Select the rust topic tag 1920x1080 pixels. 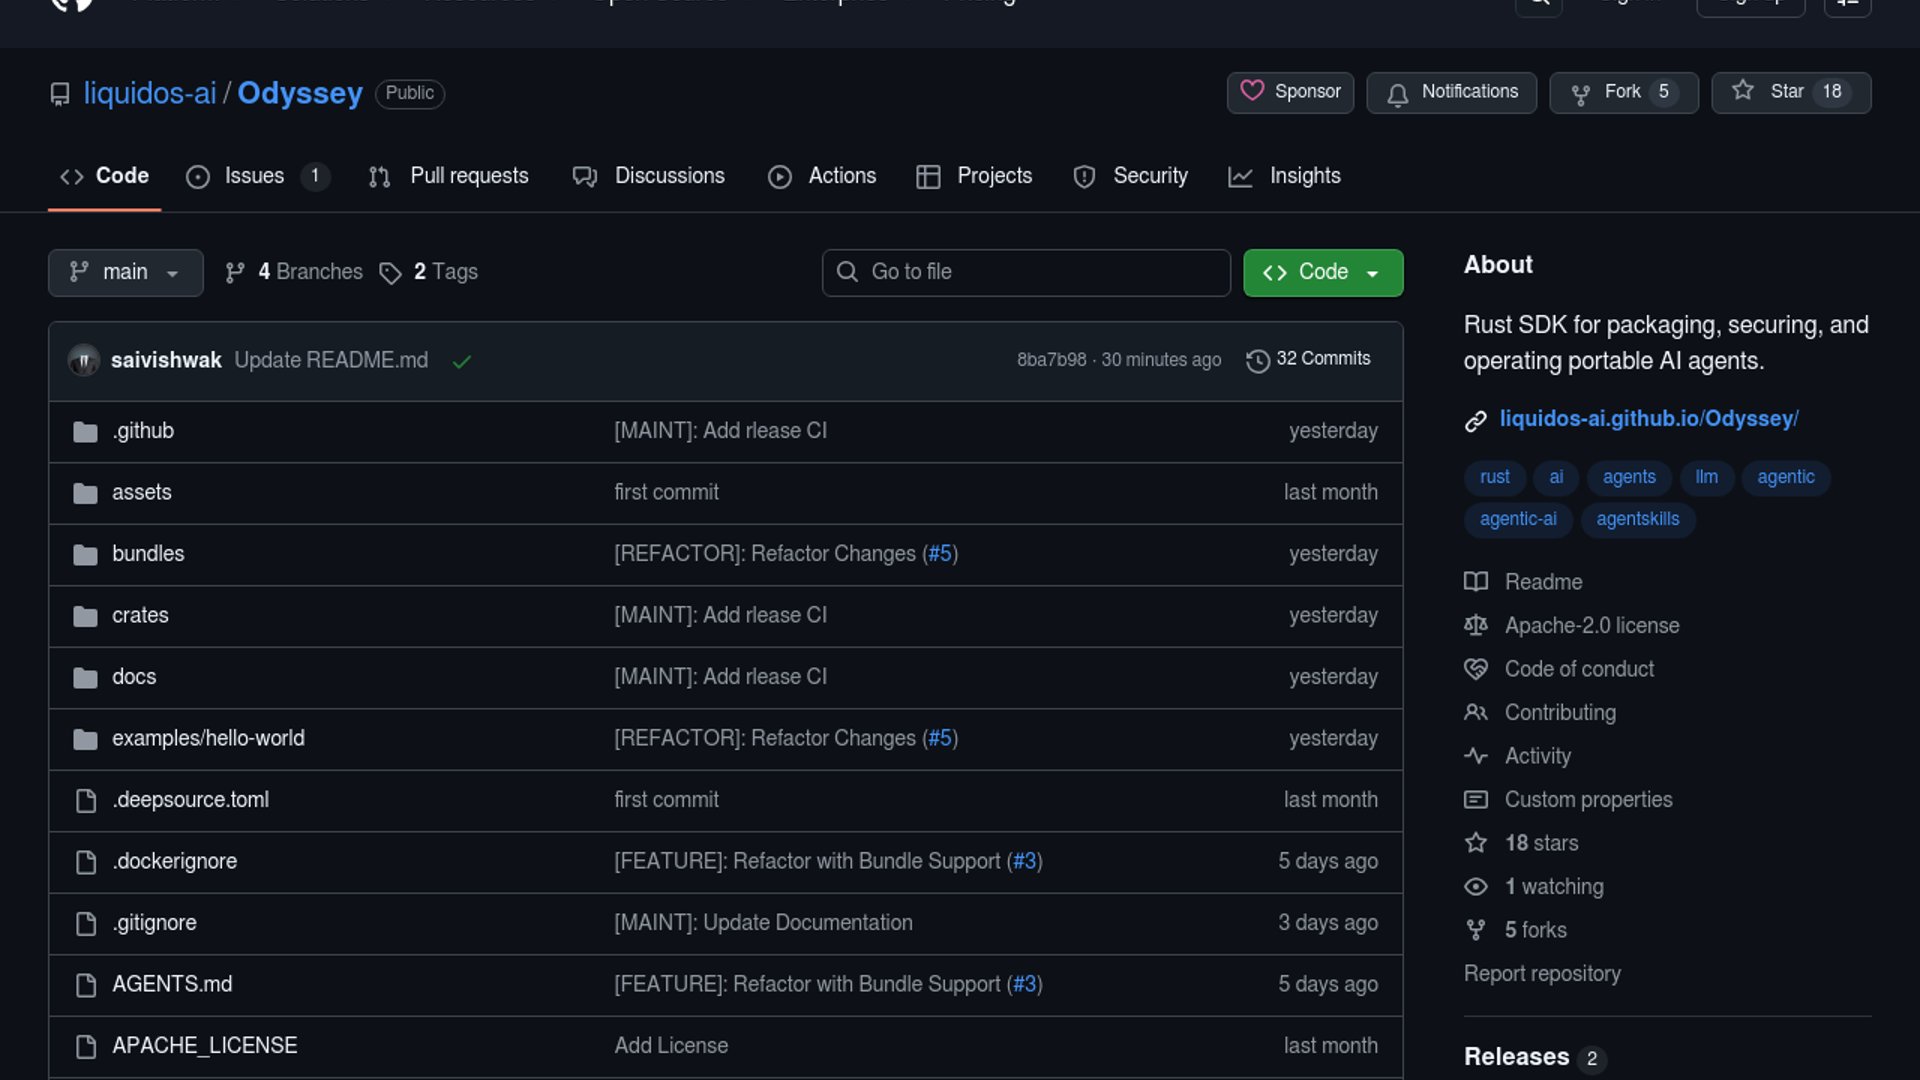pyautogui.click(x=1494, y=477)
